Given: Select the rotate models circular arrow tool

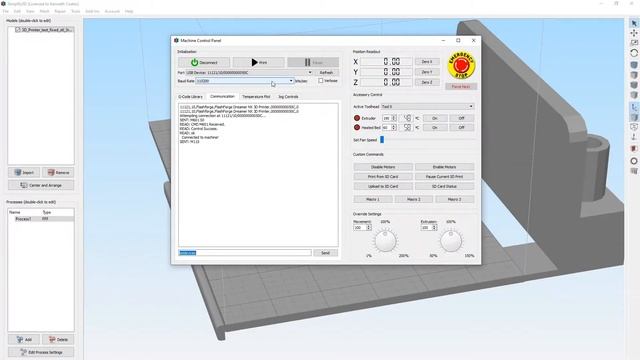Looking at the screenshot, I should click(634, 53).
